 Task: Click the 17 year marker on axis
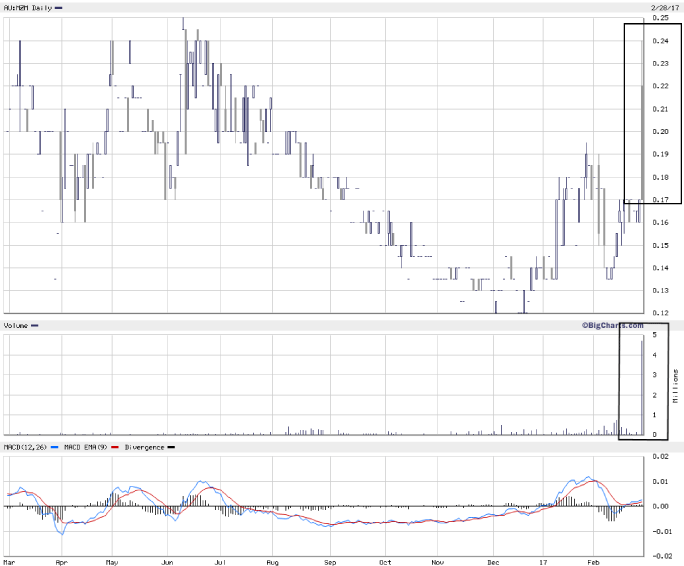click(545, 561)
